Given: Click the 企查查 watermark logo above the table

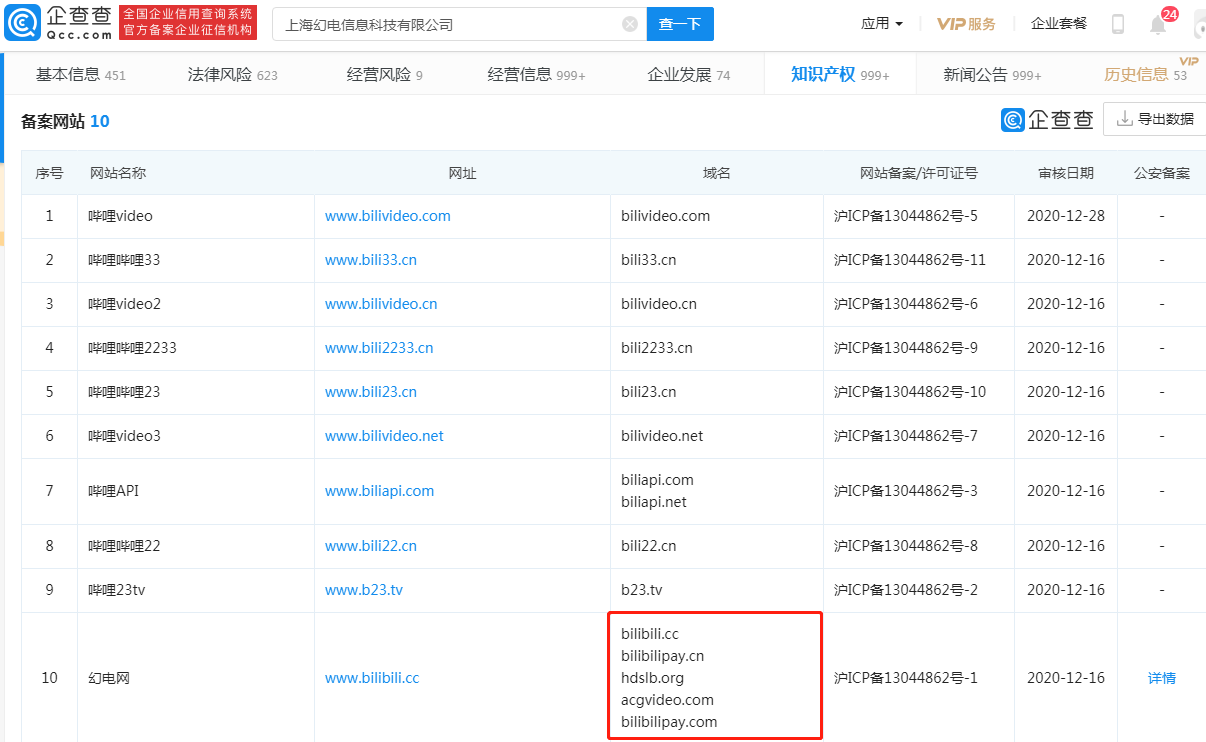Looking at the screenshot, I should click(x=1047, y=120).
